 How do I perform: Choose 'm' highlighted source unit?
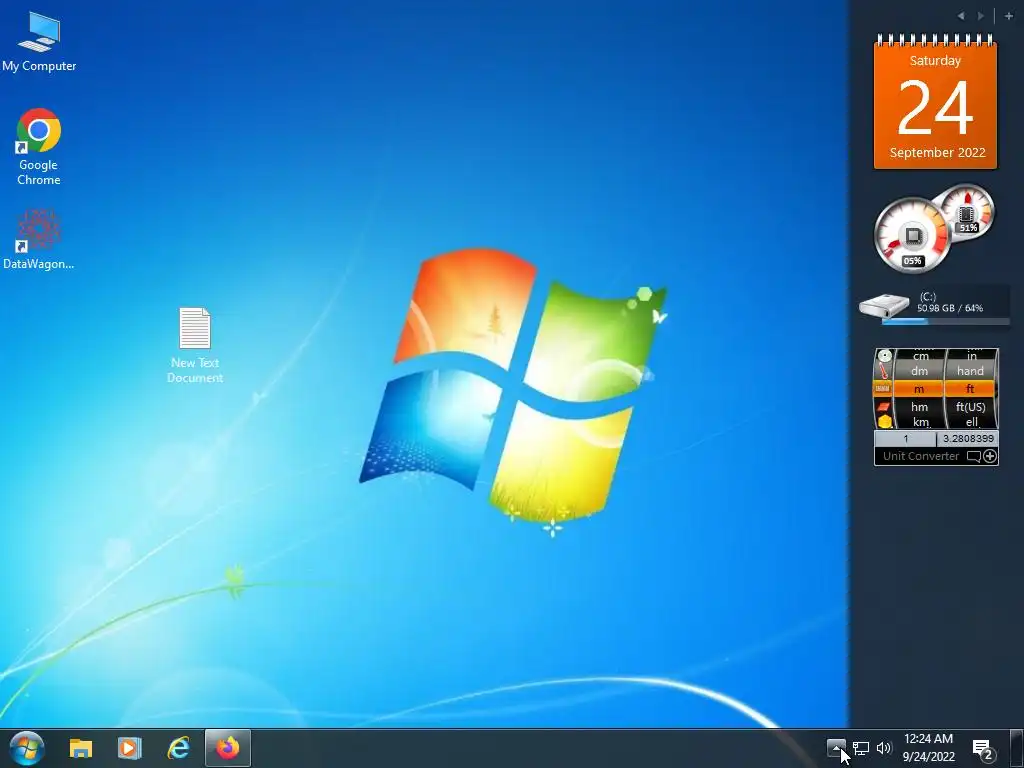920,389
